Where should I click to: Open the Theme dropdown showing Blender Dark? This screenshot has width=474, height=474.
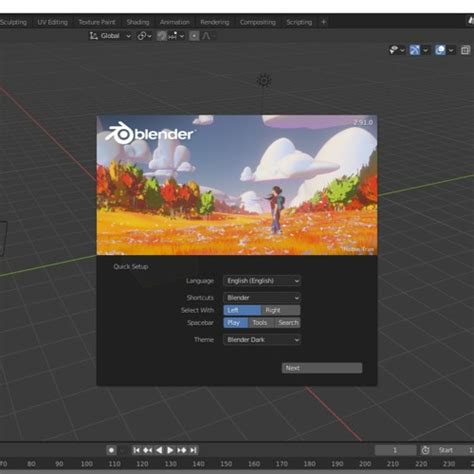tap(262, 340)
